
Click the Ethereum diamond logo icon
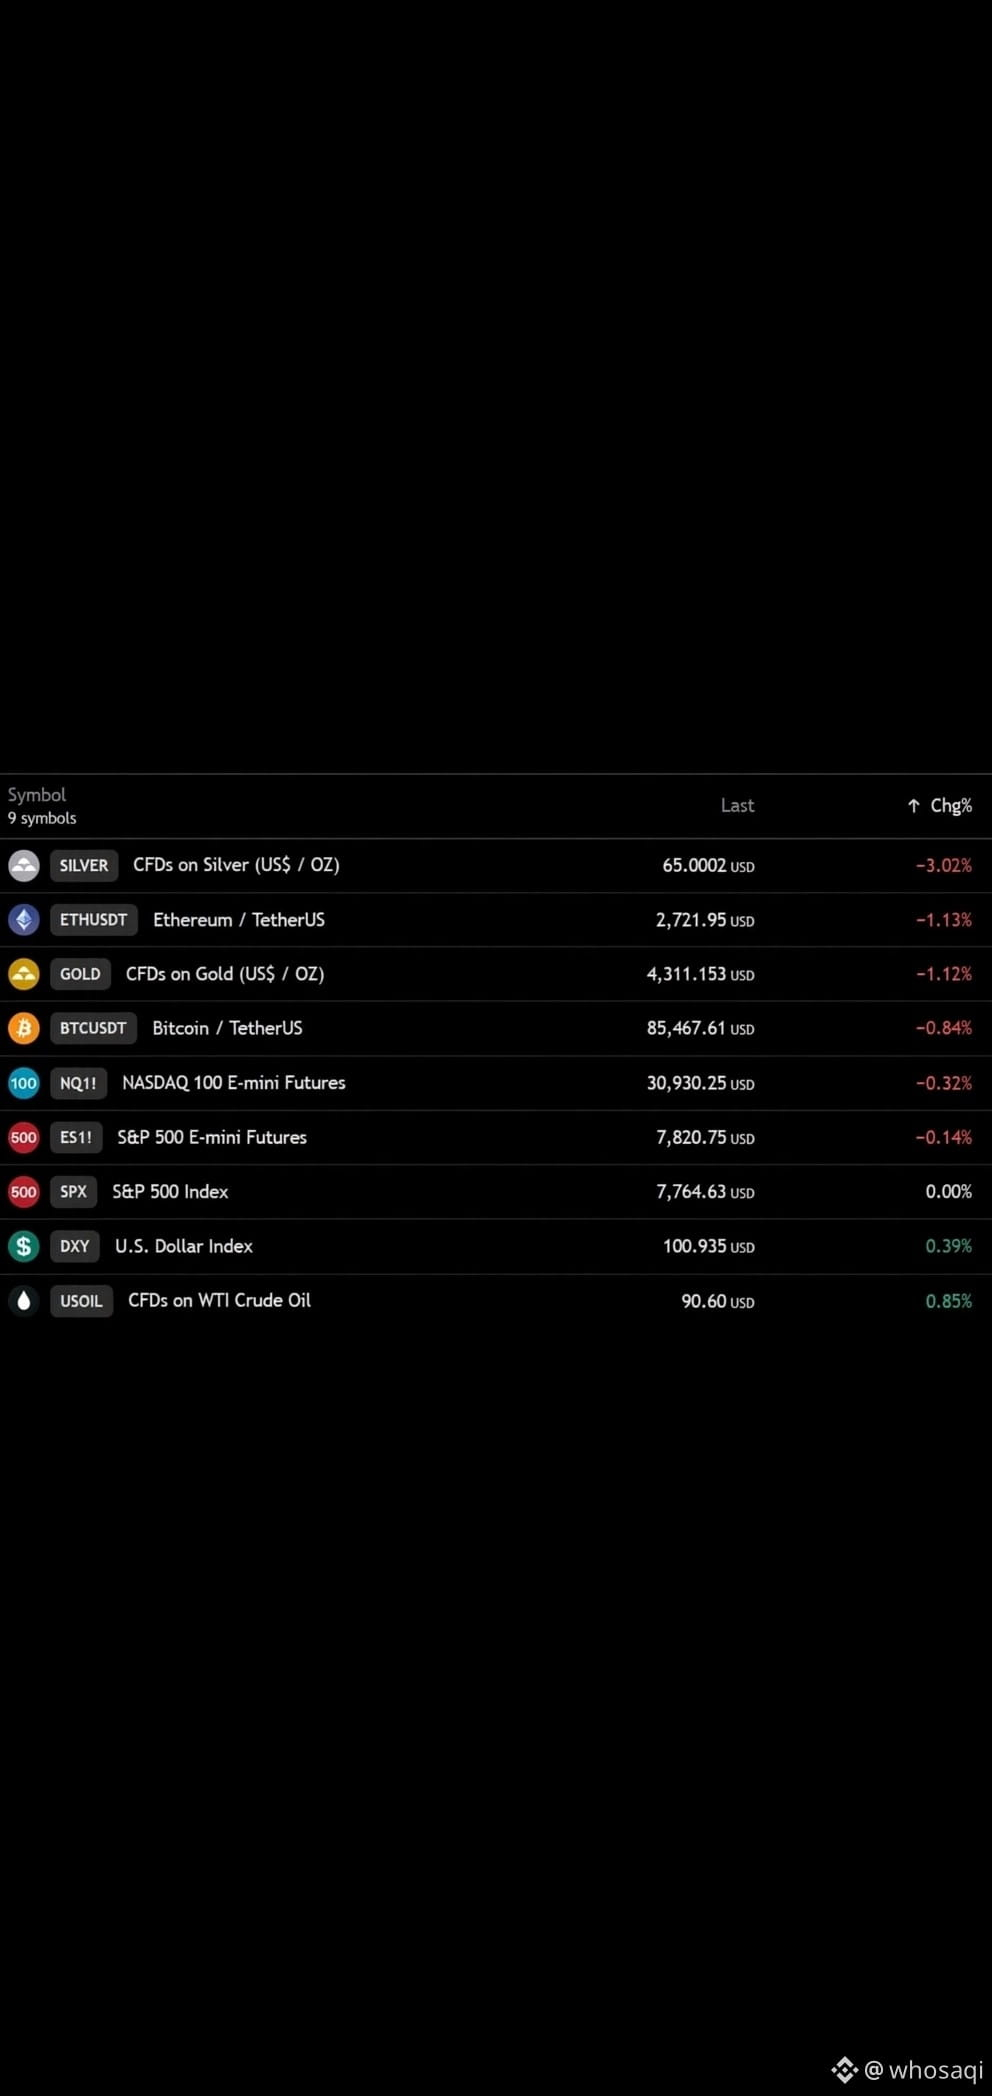[24, 920]
